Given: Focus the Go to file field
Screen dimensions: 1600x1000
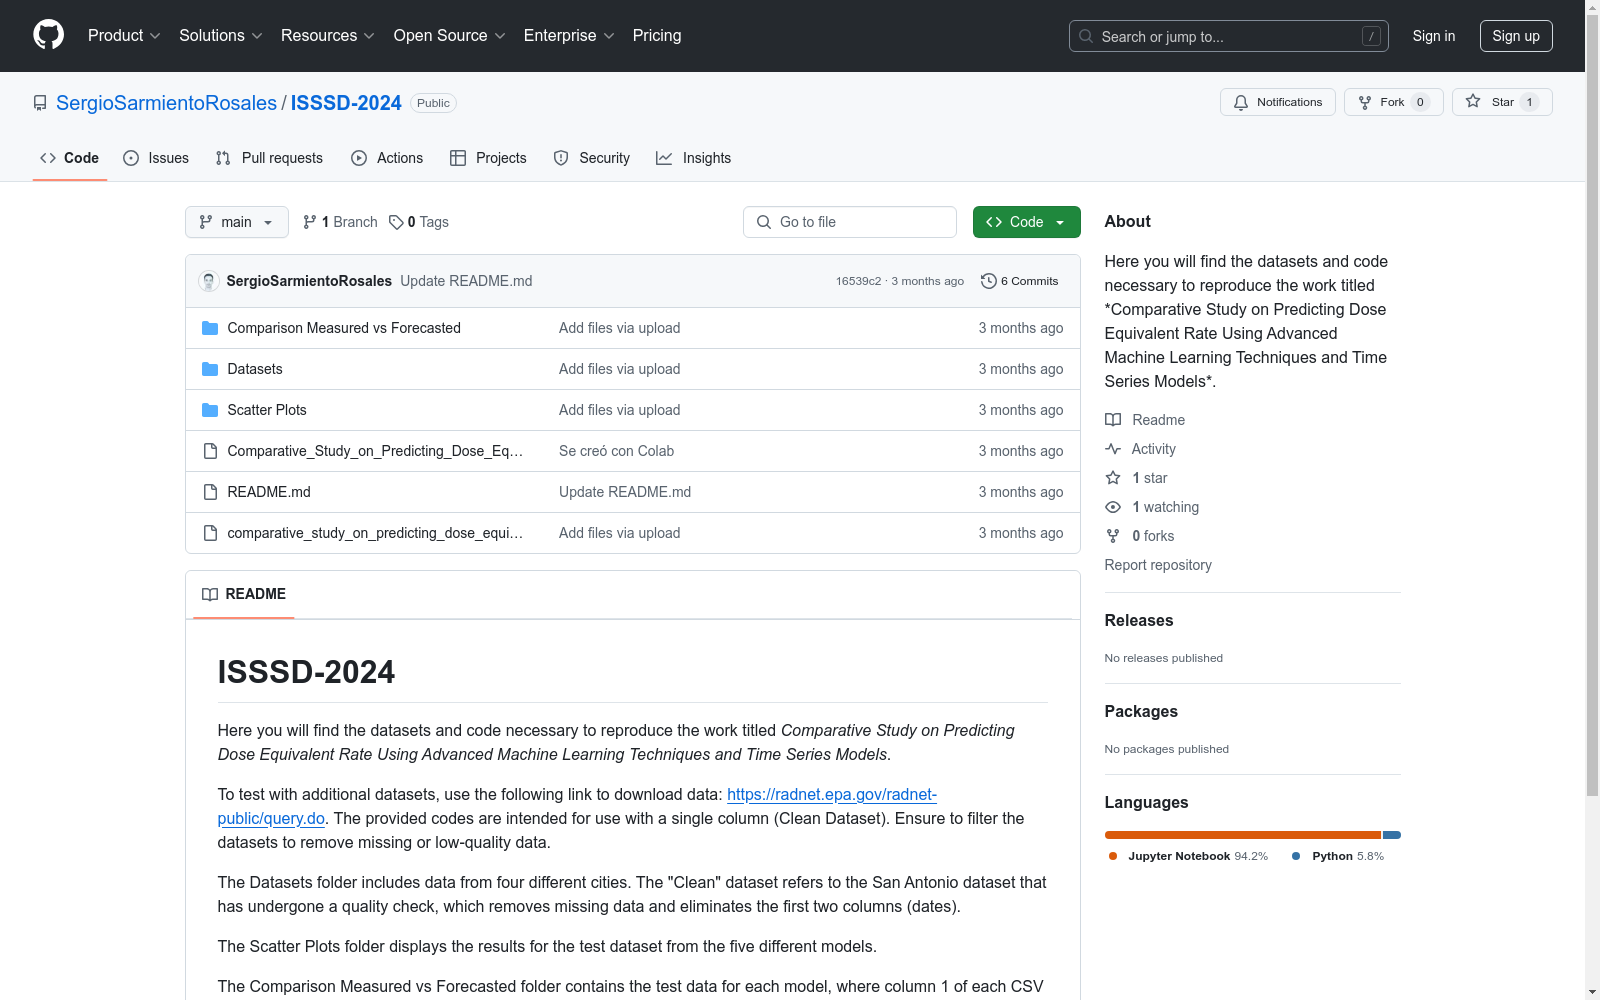Looking at the screenshot, I should [850, 222].
